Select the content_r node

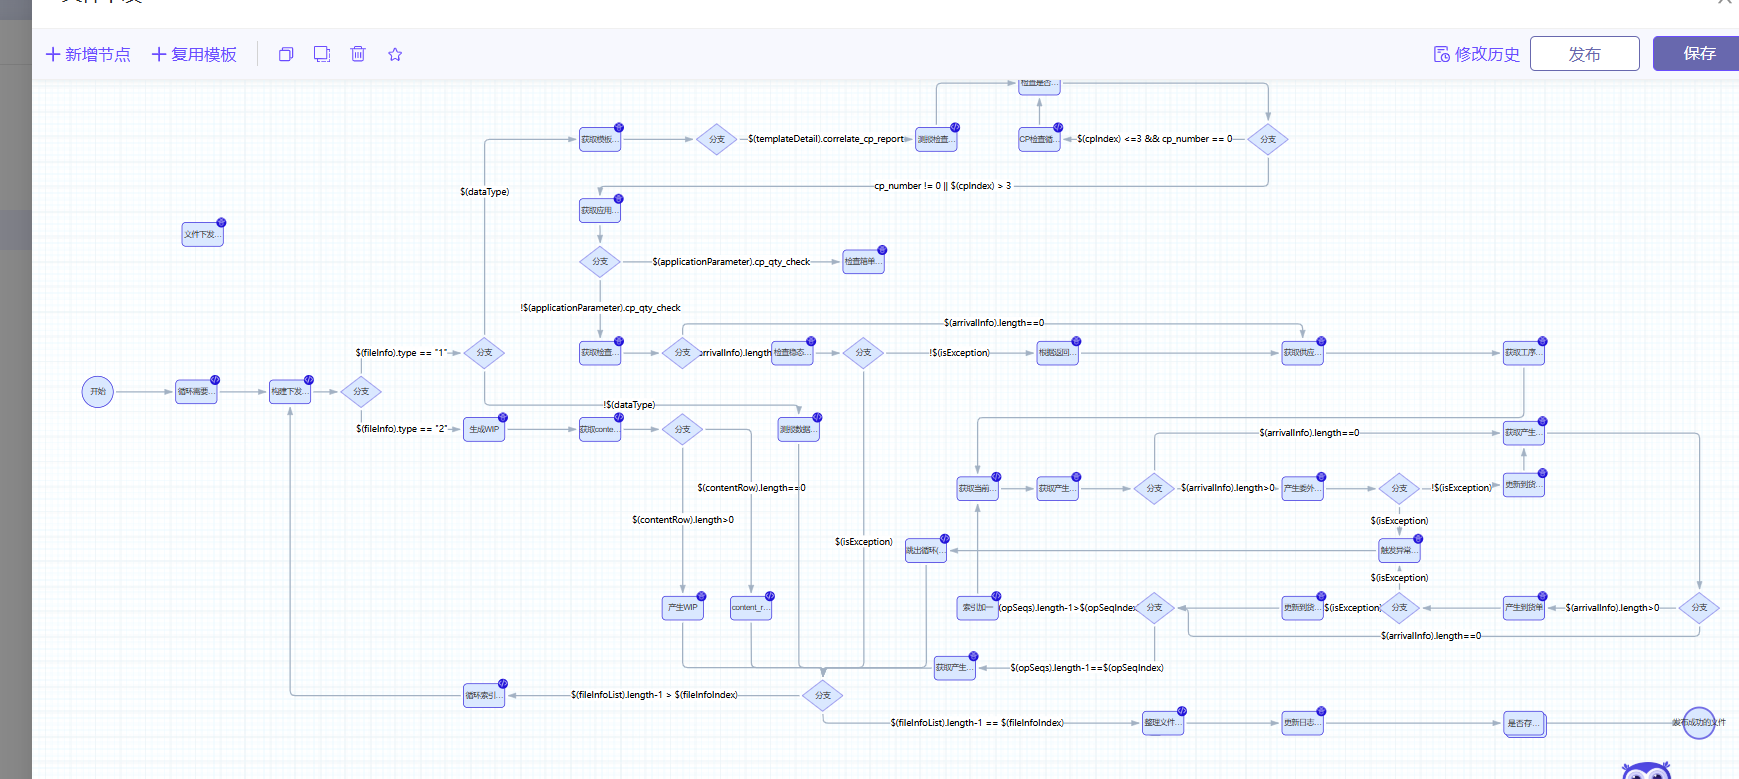point(751,608)
